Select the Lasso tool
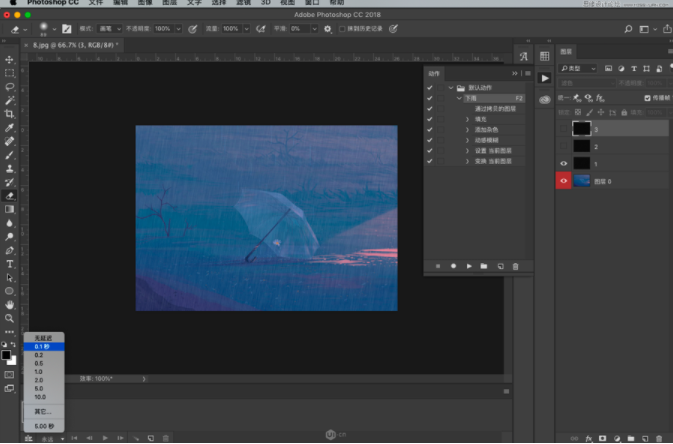The height and width of the screenshot is (444, 673). pyautogui.click(x=10, y=87)
